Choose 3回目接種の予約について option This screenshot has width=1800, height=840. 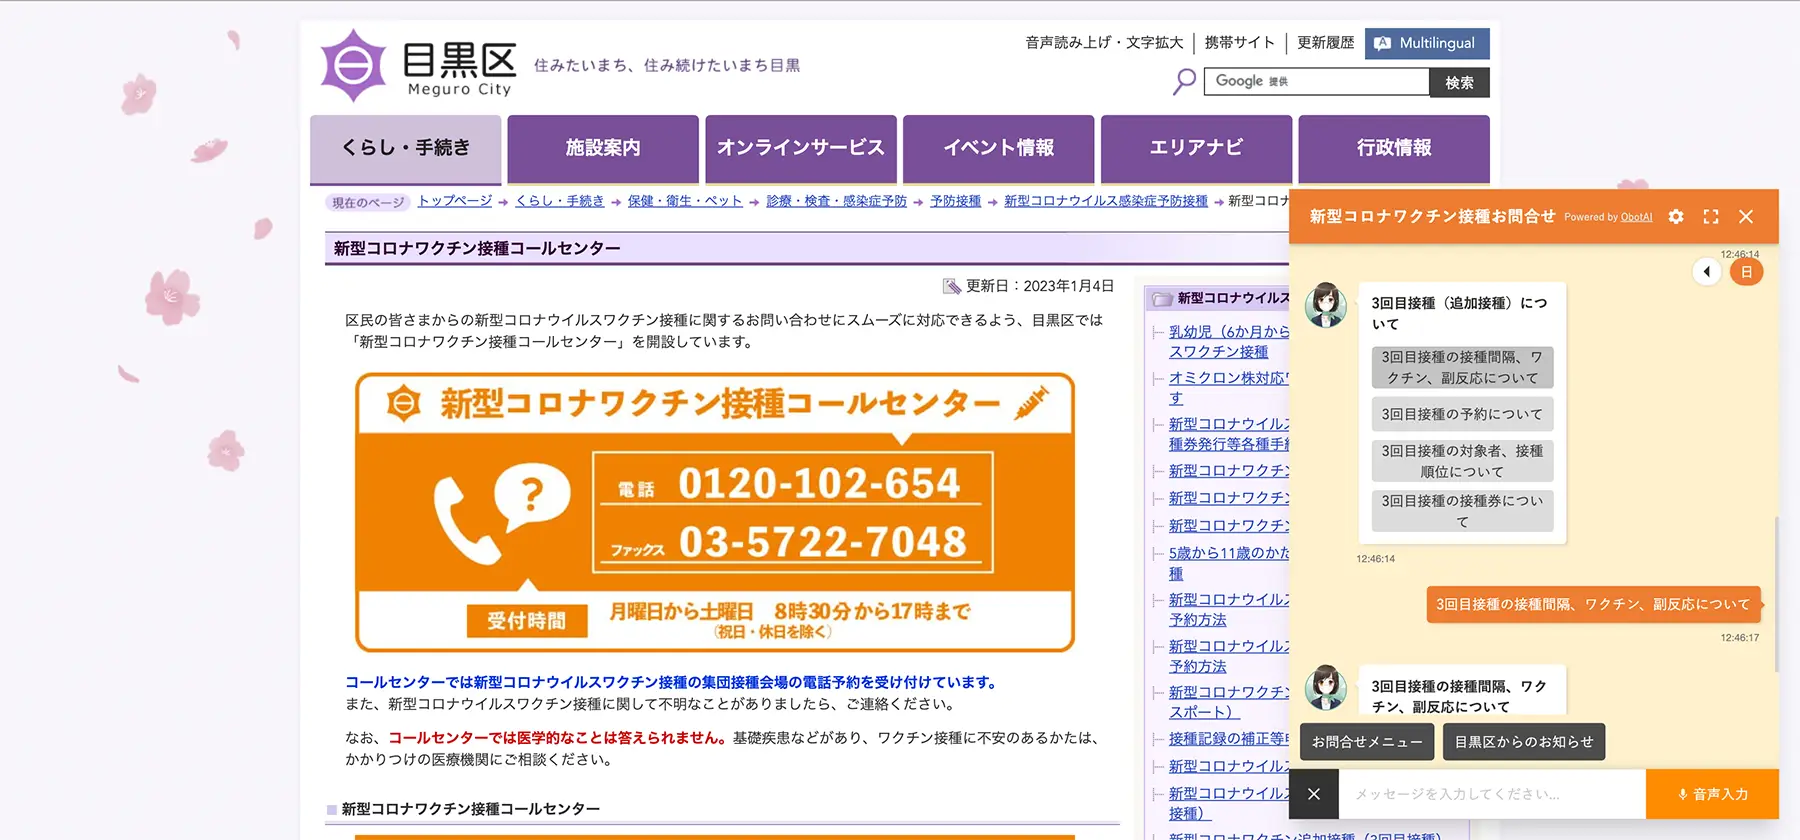point(1462,414)
